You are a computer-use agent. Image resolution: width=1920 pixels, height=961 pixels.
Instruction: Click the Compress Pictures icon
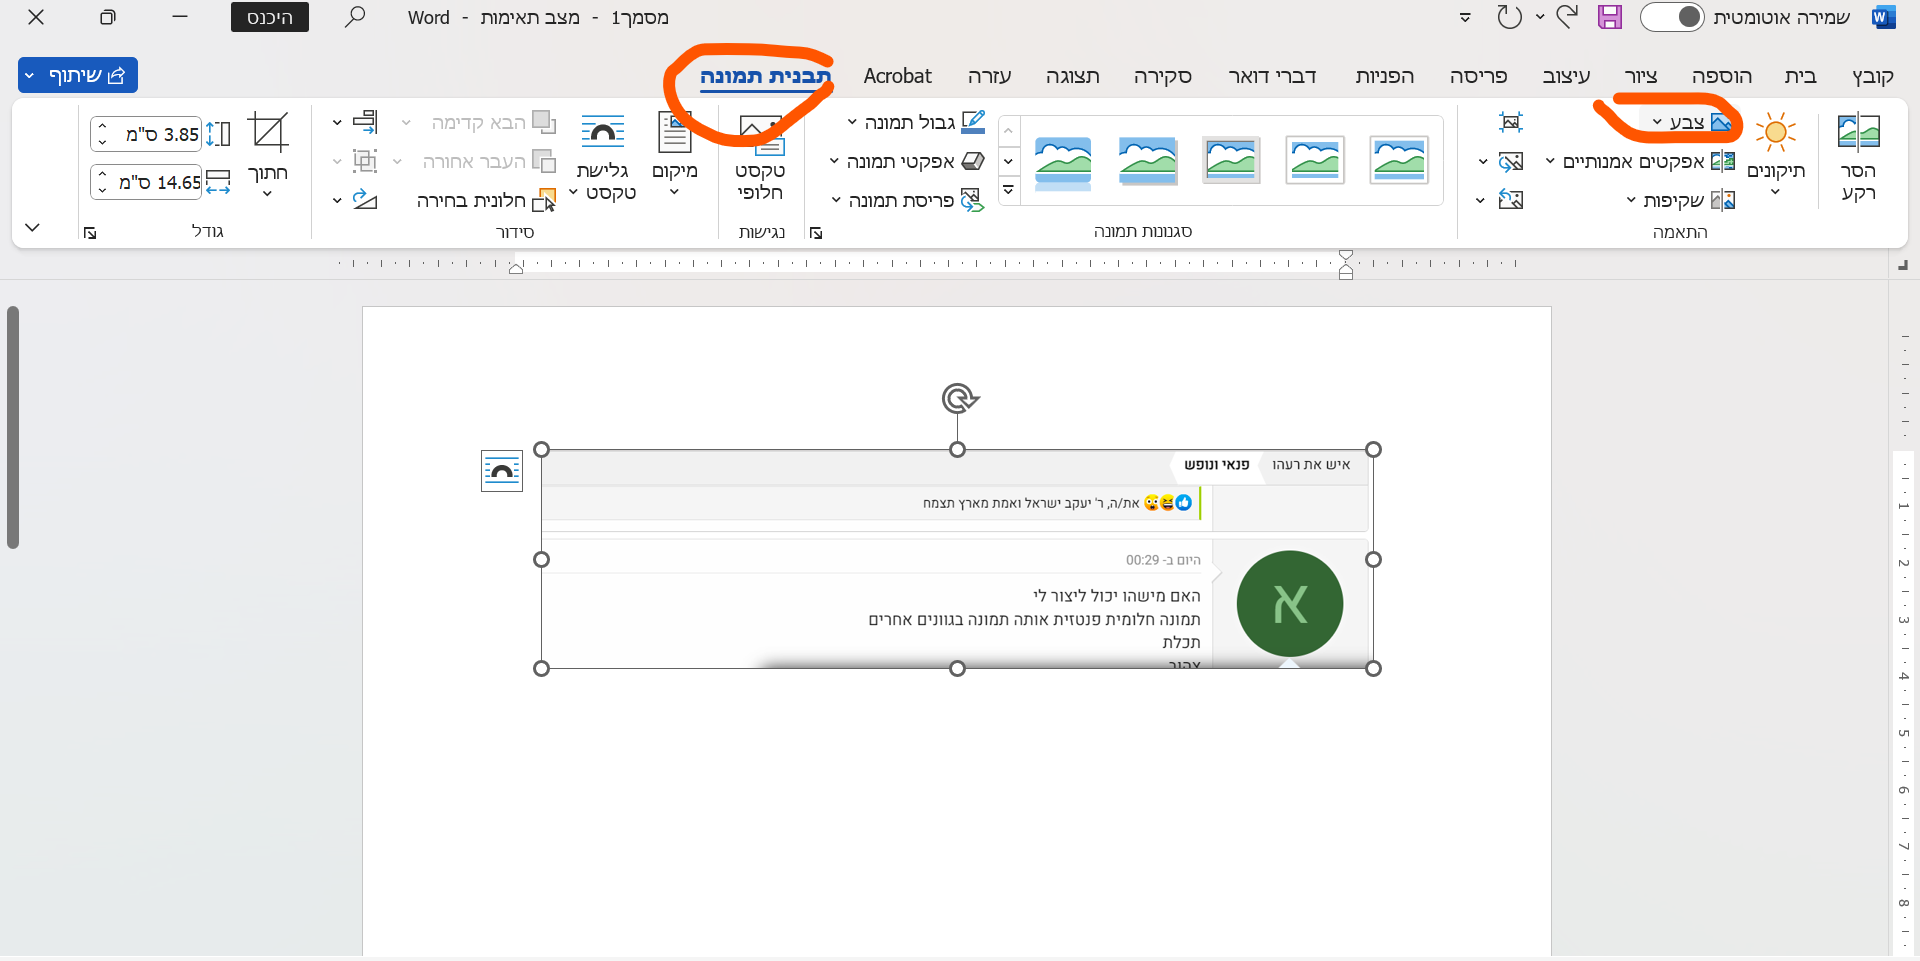(x=1510, y=122)
